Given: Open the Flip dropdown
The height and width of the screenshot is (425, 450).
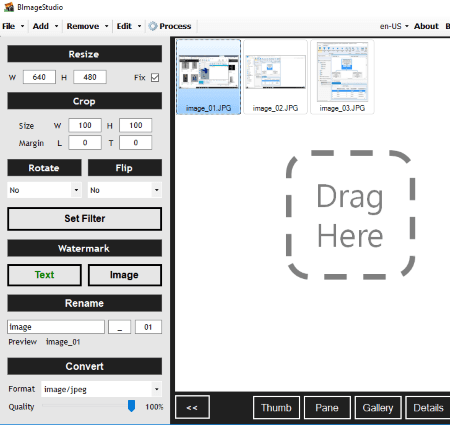Looking at the screenshot, I should tap(125, 190).
